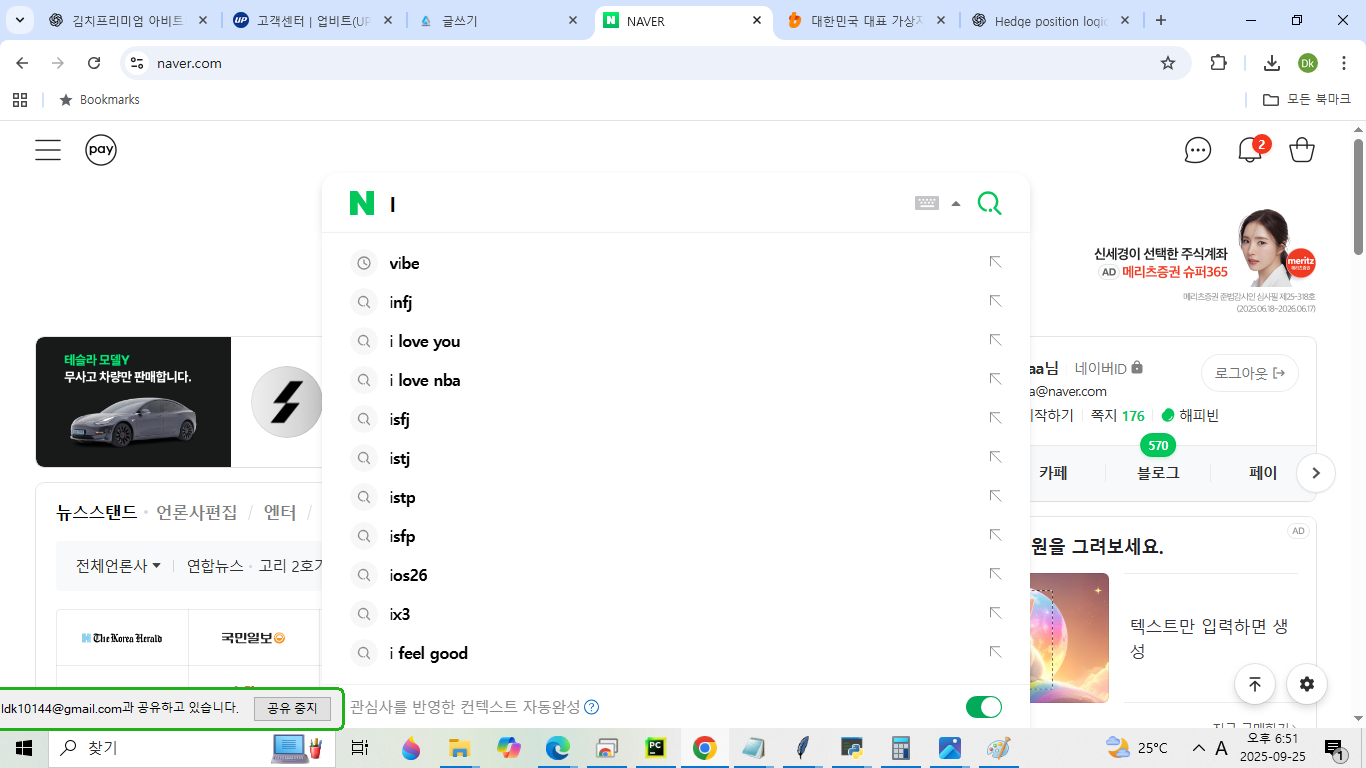The image size is (1366, 768).
Task: Open the Naver hamburger menu
Action: pyautogui.click(x=48, y=150)
